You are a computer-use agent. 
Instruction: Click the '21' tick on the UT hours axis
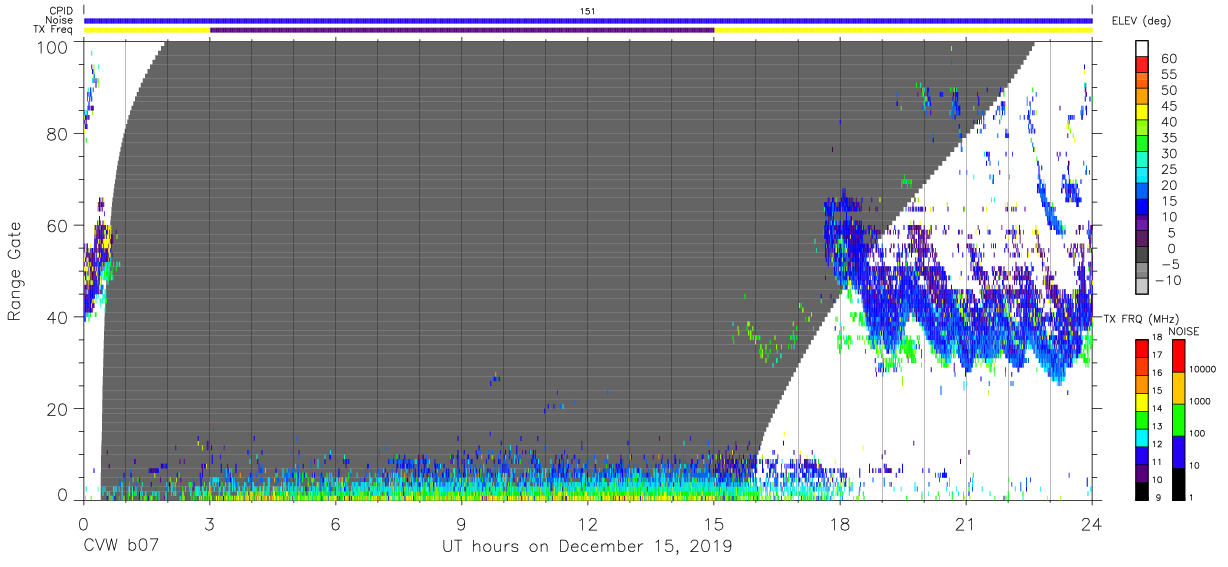click(966, 522)
